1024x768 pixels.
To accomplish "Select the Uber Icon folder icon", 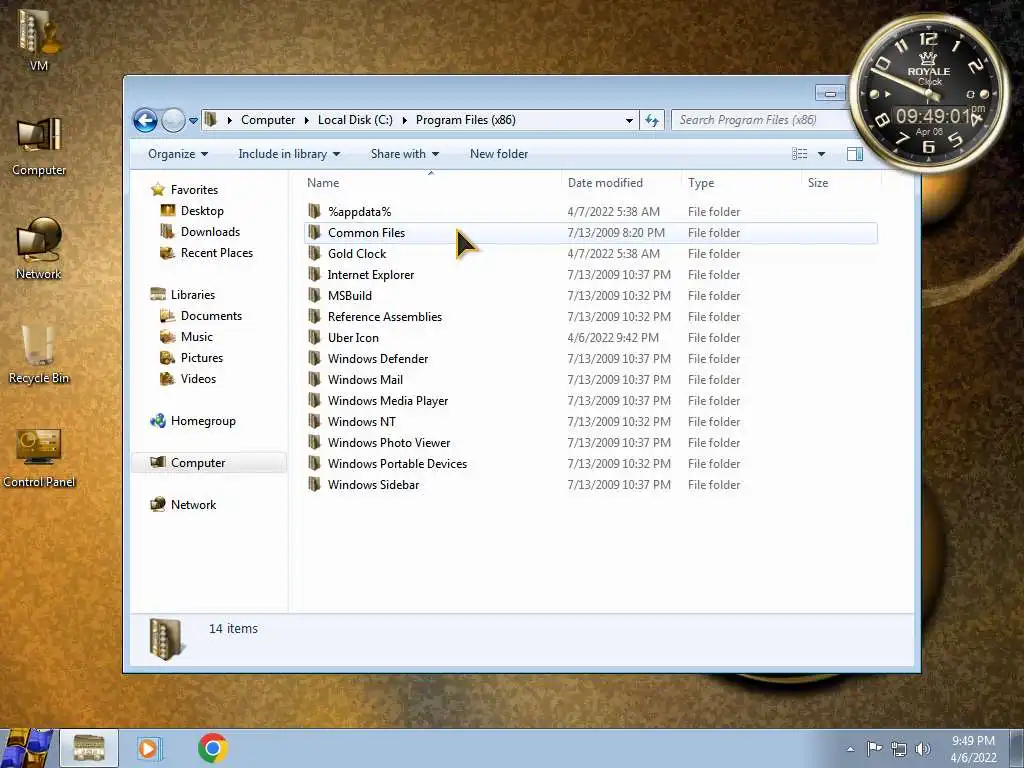I will click(314, 337).
